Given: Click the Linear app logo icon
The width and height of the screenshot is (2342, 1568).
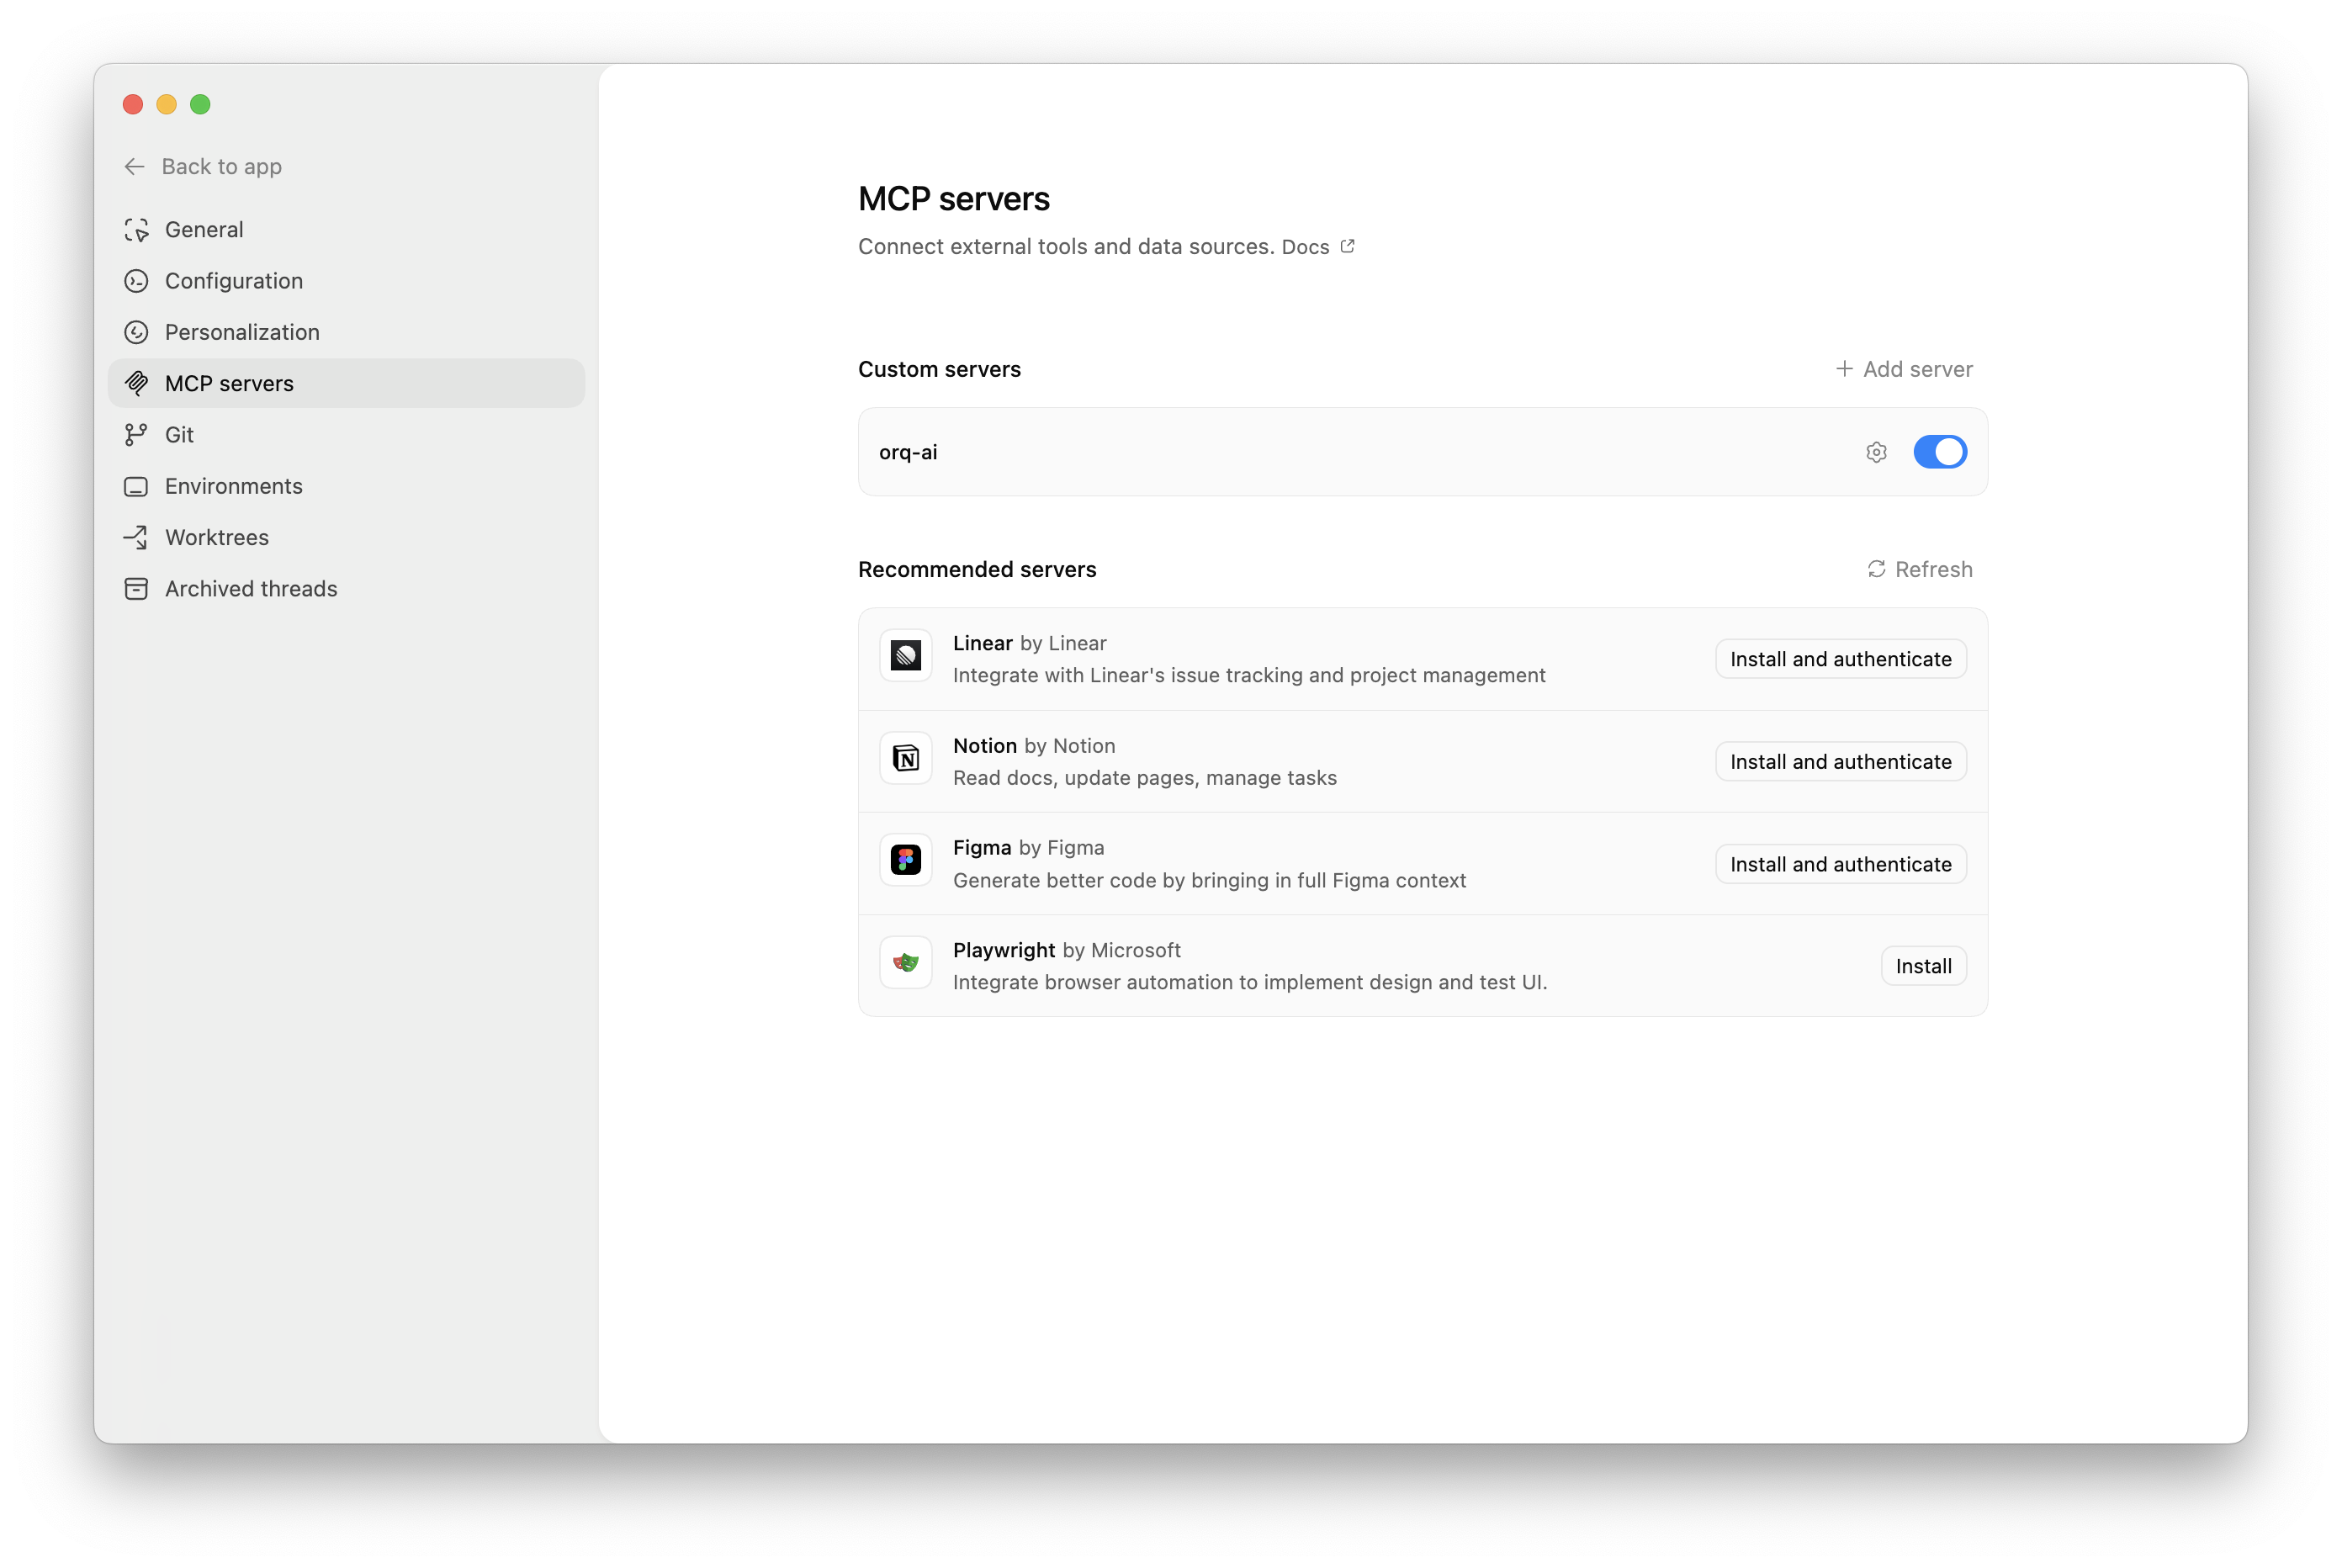Looking at the screenshot, I should tap(906, 656).
